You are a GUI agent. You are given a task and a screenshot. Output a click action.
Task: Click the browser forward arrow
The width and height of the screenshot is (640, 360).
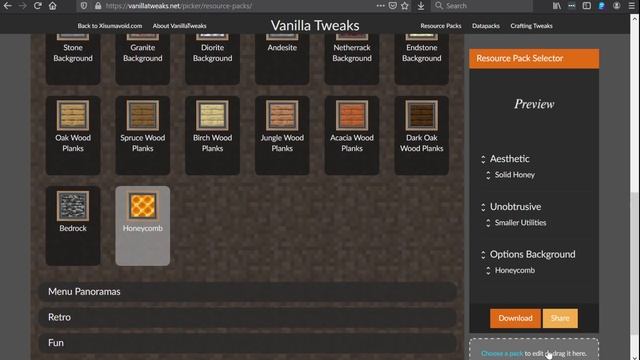pyautogui.click(x=22, y=6)
